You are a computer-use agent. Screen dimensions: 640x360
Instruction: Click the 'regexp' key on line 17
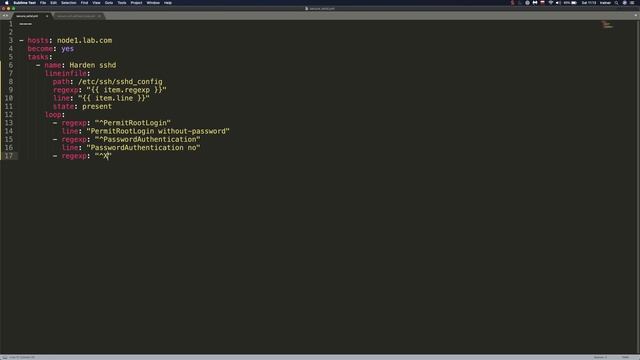pos(74,156)
